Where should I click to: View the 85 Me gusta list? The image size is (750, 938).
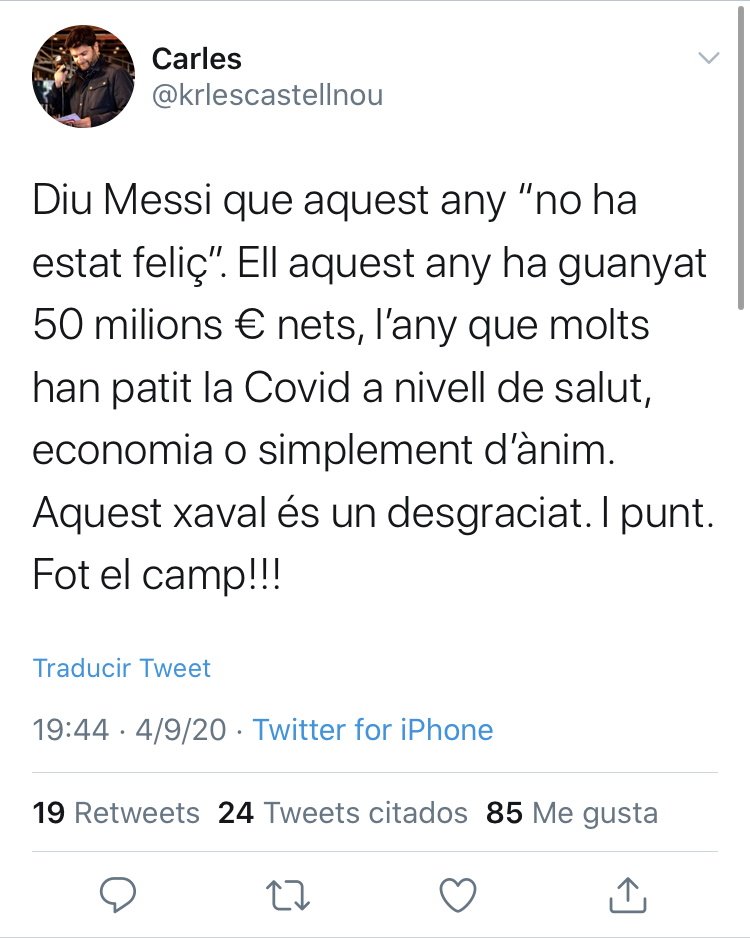pyautogui.click(x=572, y=813)
